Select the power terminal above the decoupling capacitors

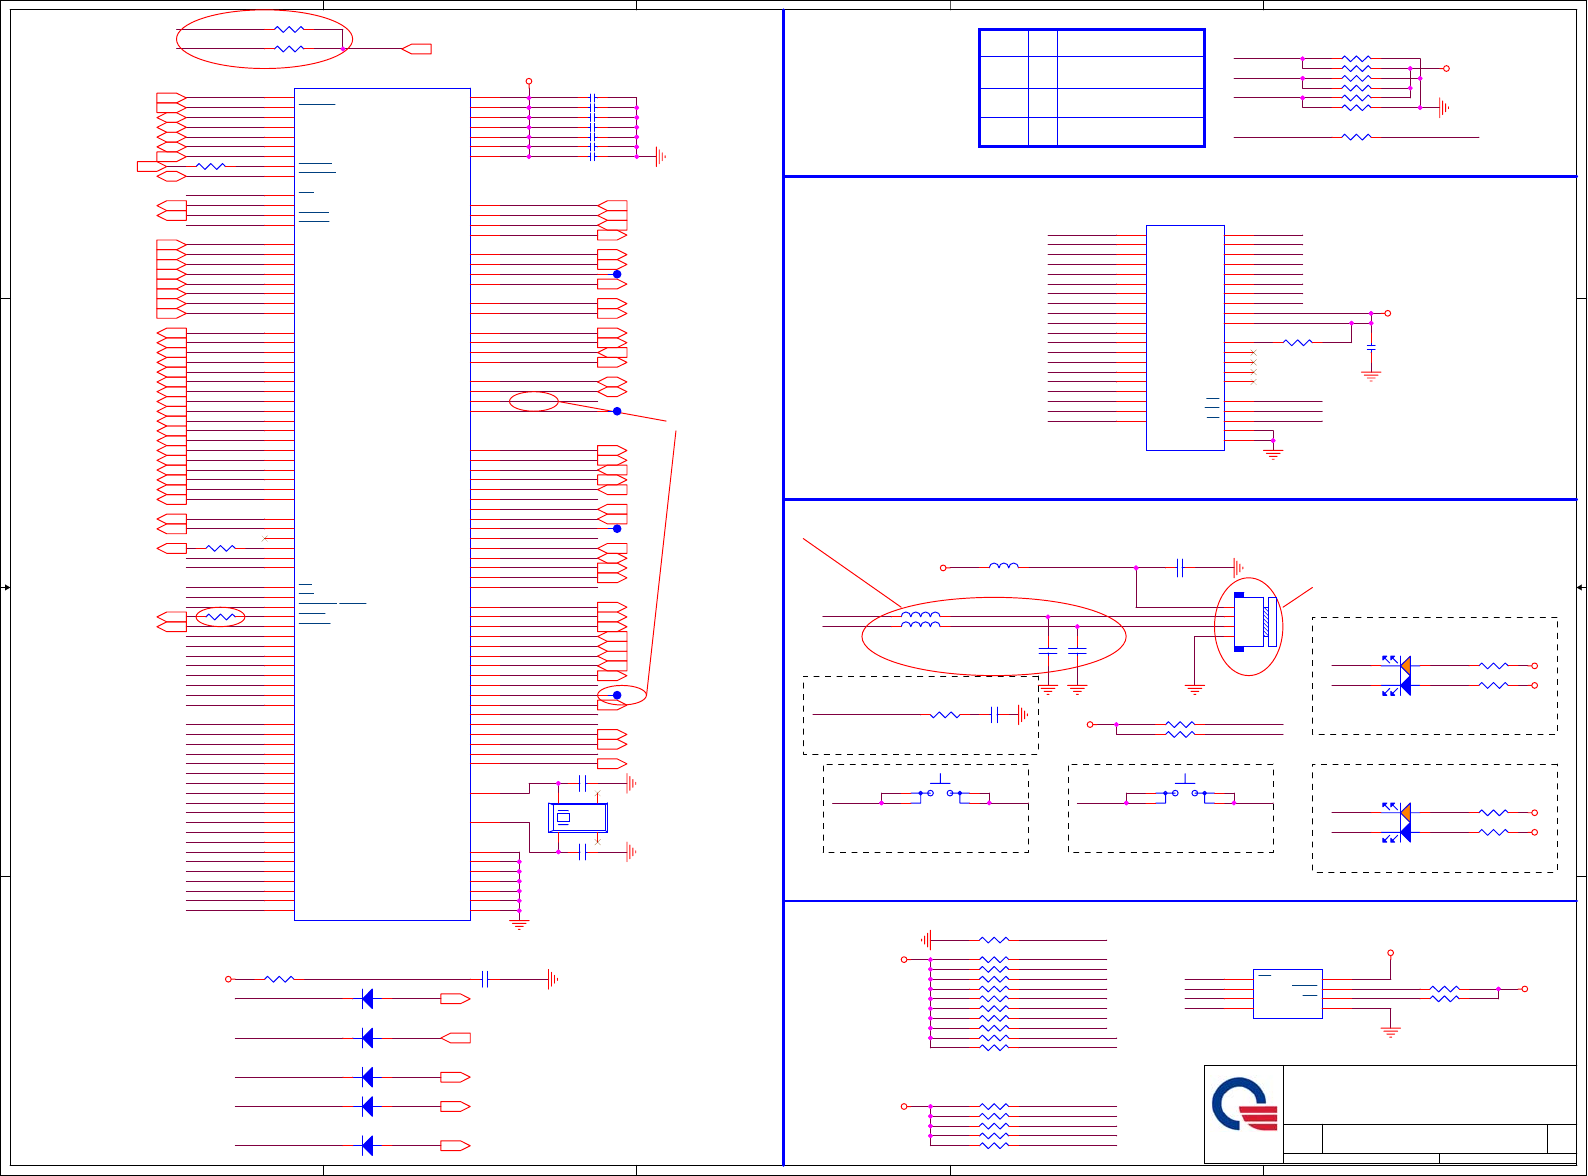pos(529,81)
